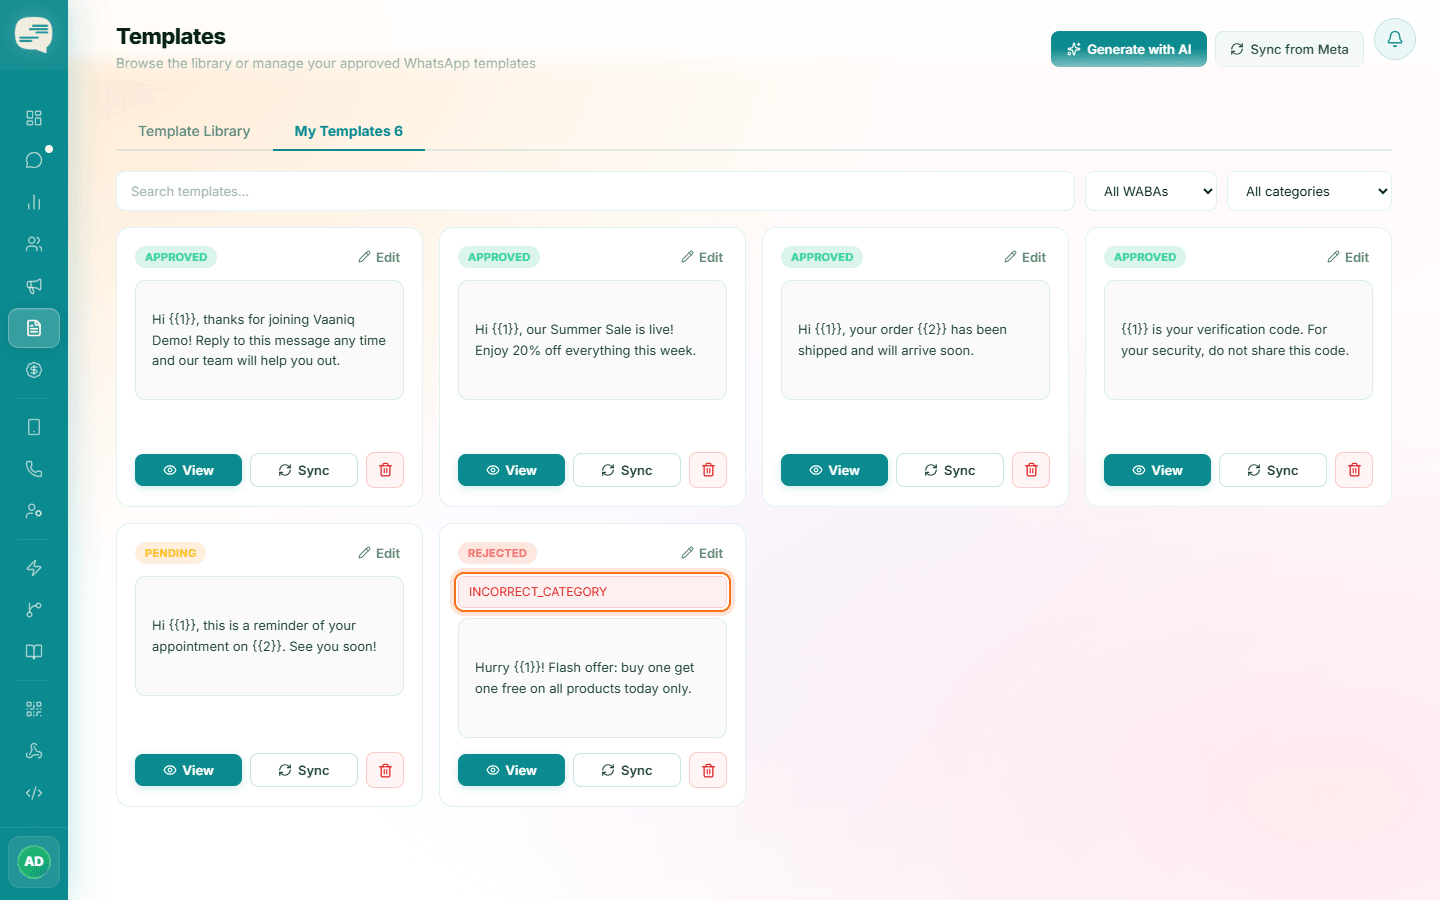Delete the verification code template
This screenshot has height=900, width=1440.
(x=1354, y=470)
